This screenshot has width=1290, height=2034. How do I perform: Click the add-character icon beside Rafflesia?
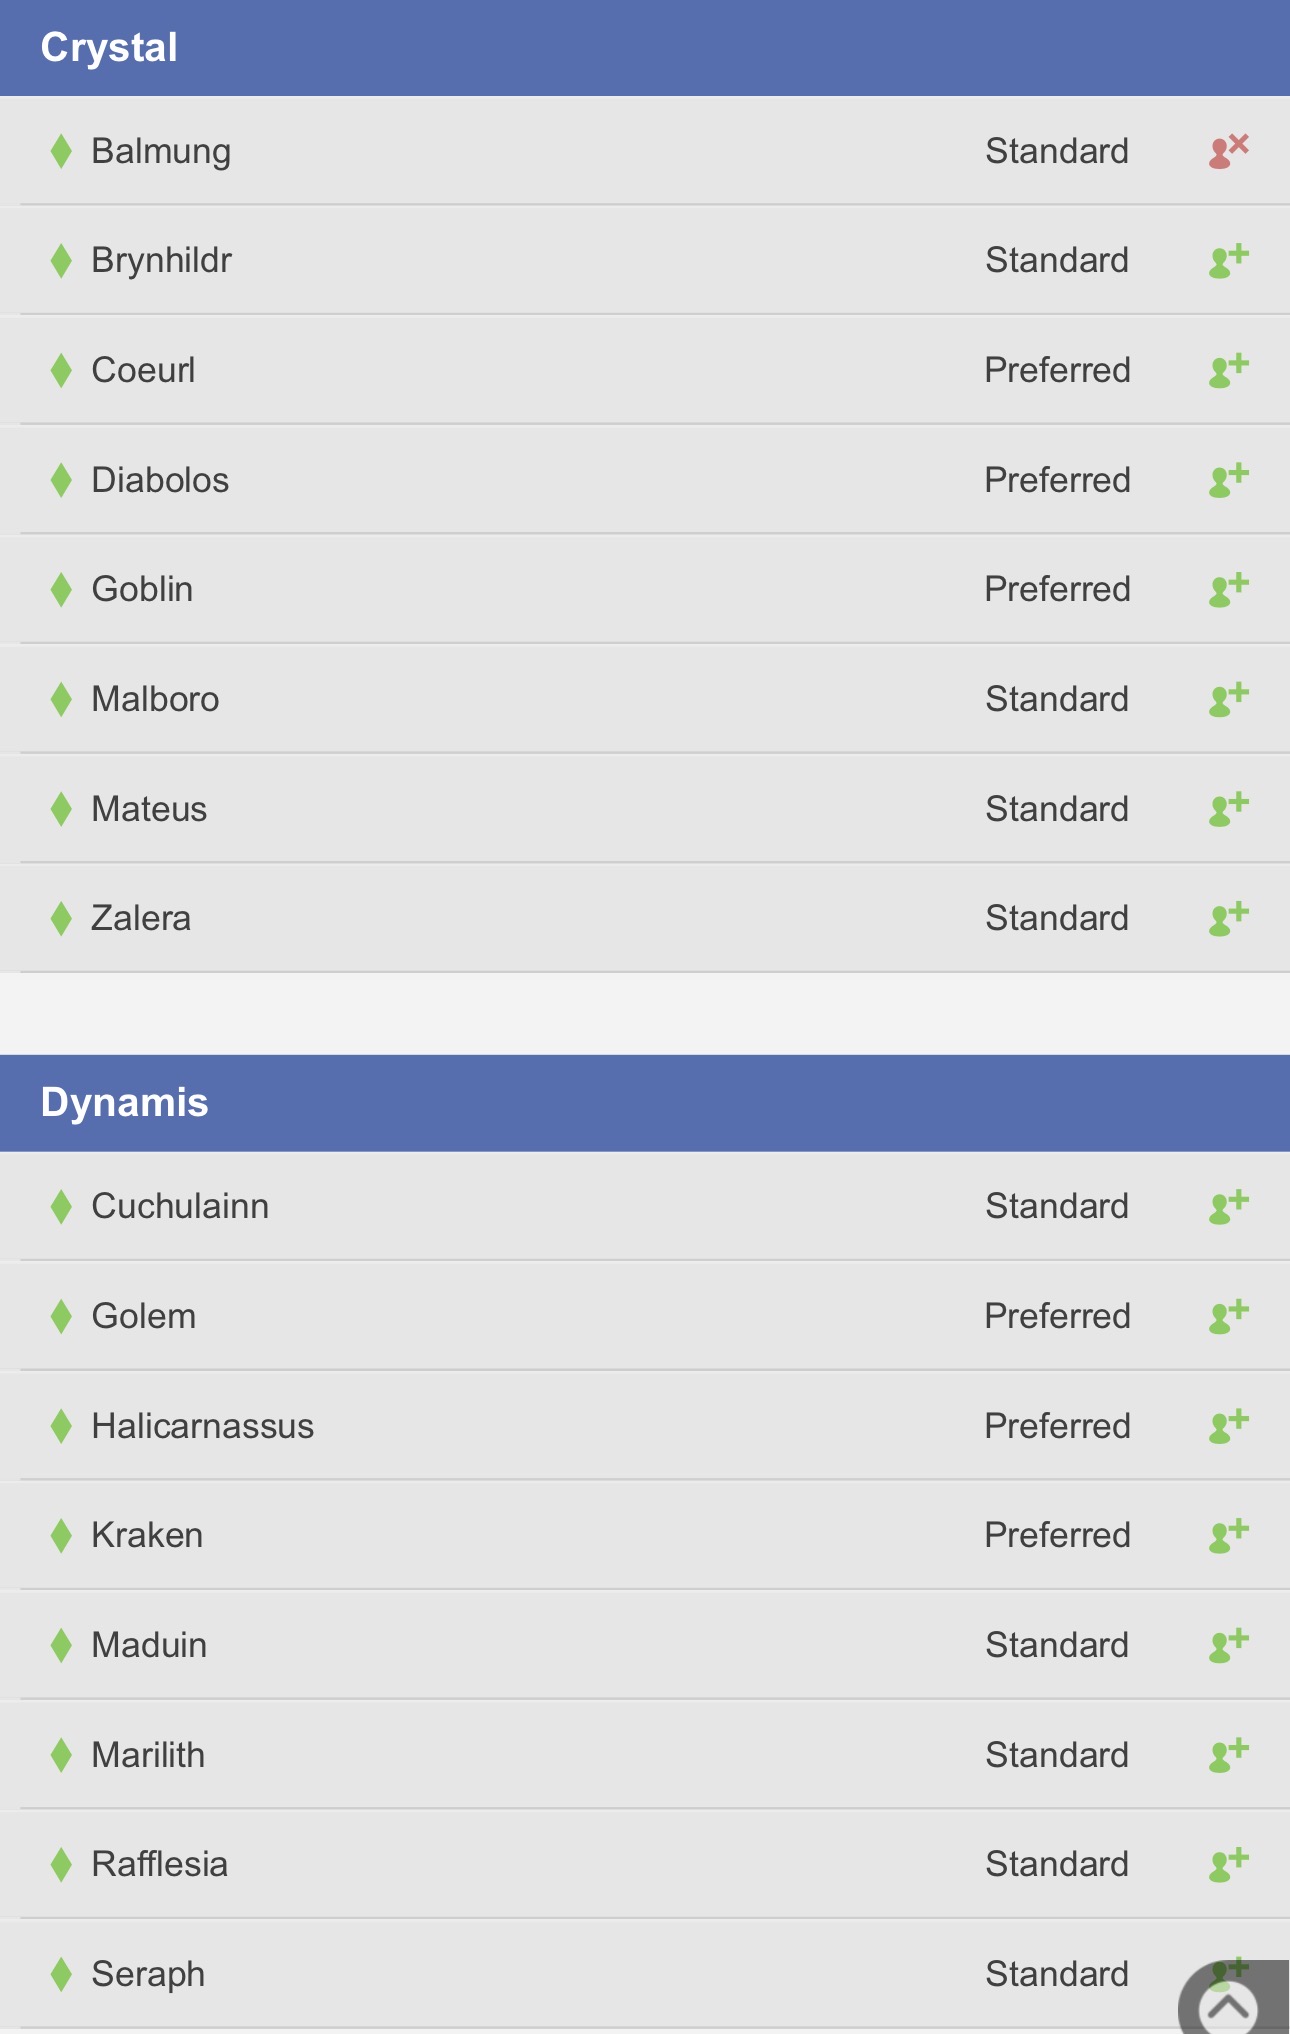click(x=1229, y=1864)
